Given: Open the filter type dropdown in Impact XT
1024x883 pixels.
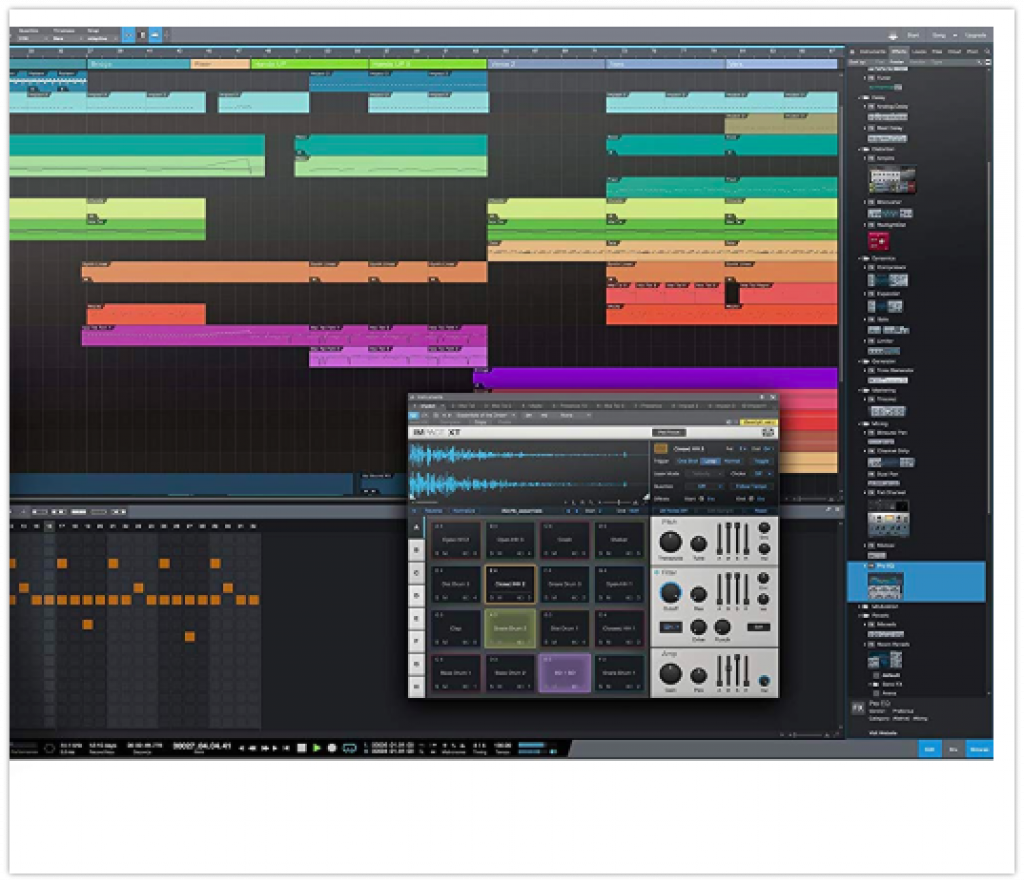Looking at the screenshot, I should click(x=670, y=627).
